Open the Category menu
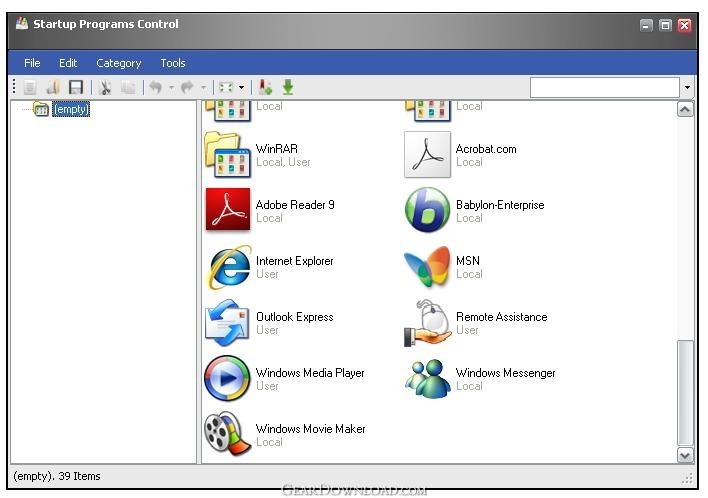708x498 pixels. (119, 63)
